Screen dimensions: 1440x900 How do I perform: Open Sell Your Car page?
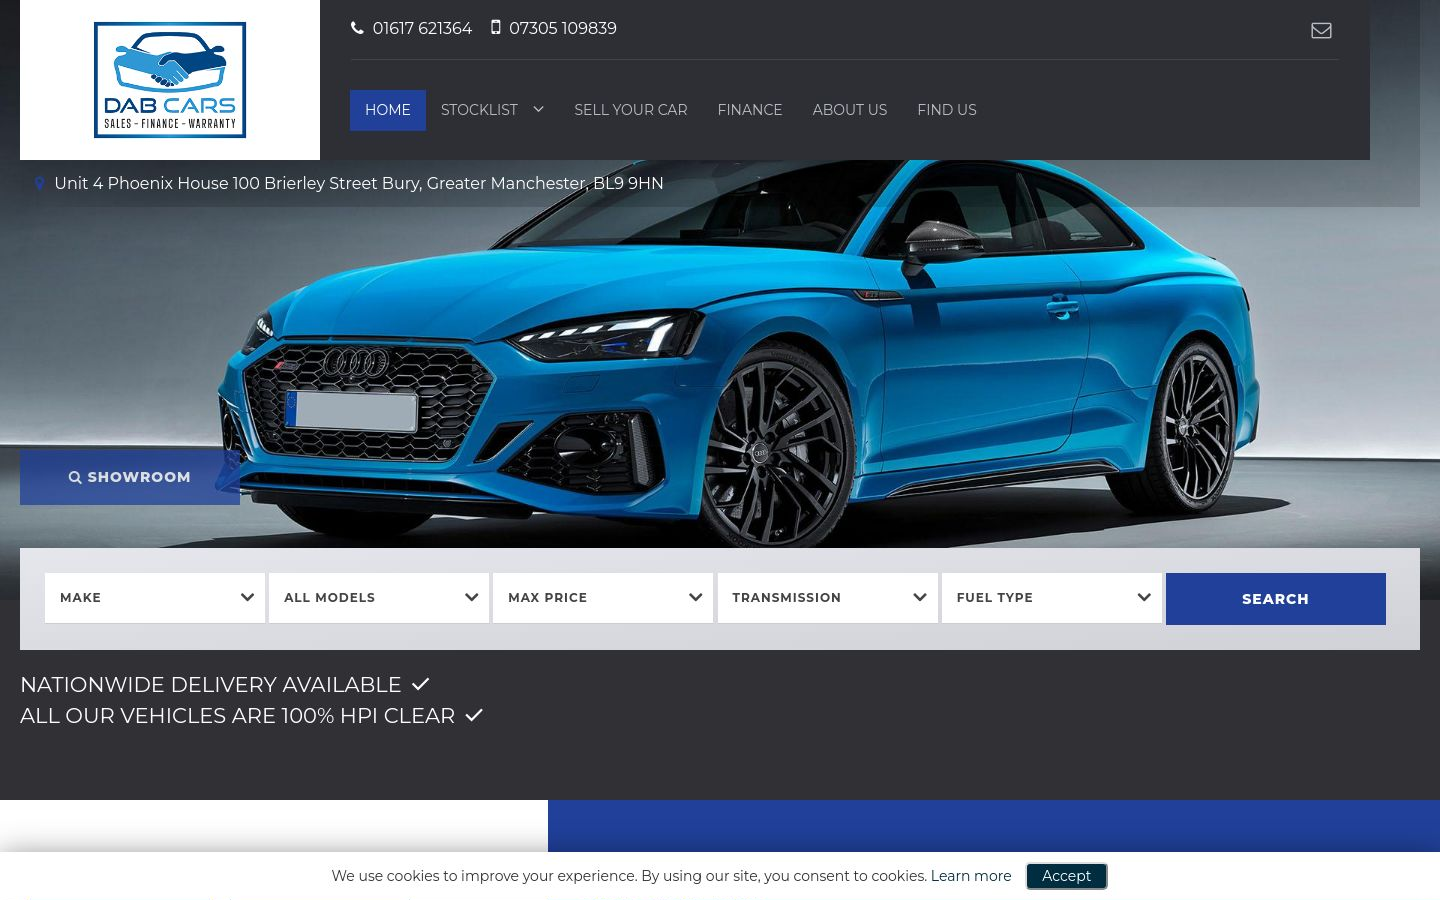pos(631,110)
